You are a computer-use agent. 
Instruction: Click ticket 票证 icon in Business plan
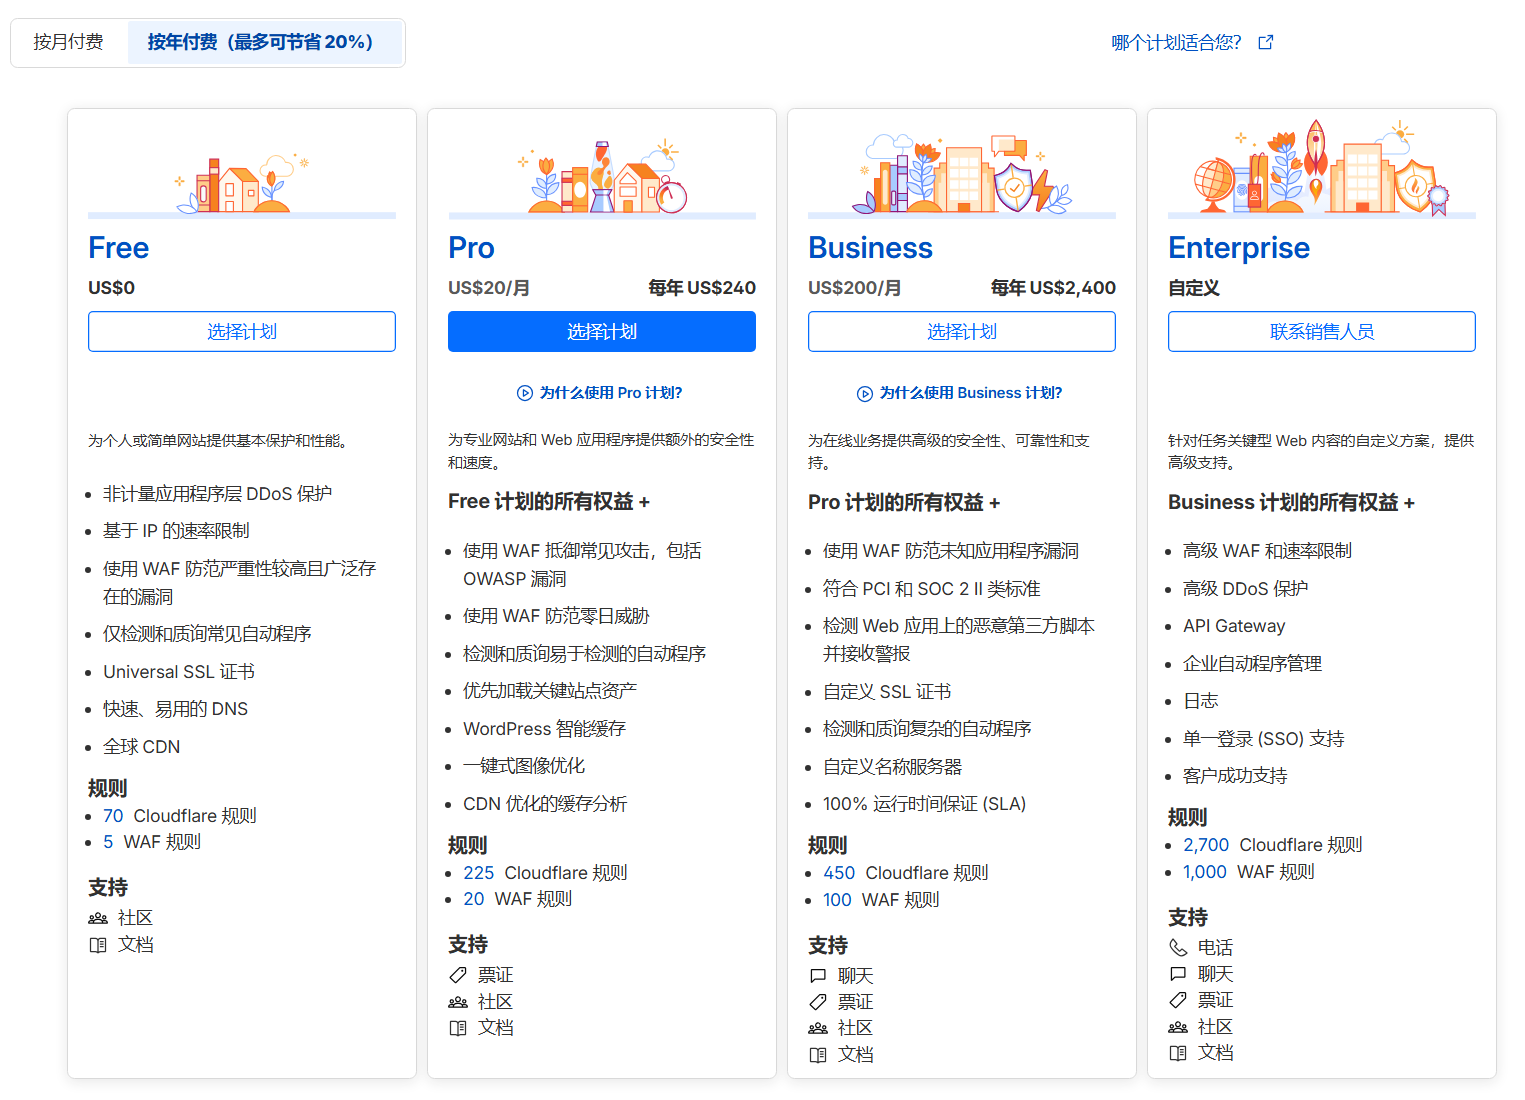818,1002
